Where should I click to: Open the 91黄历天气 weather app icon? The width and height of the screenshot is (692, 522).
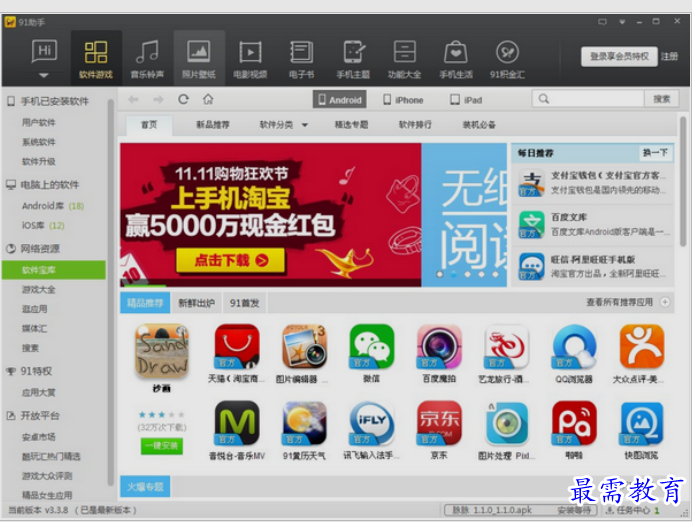(305, 423)
